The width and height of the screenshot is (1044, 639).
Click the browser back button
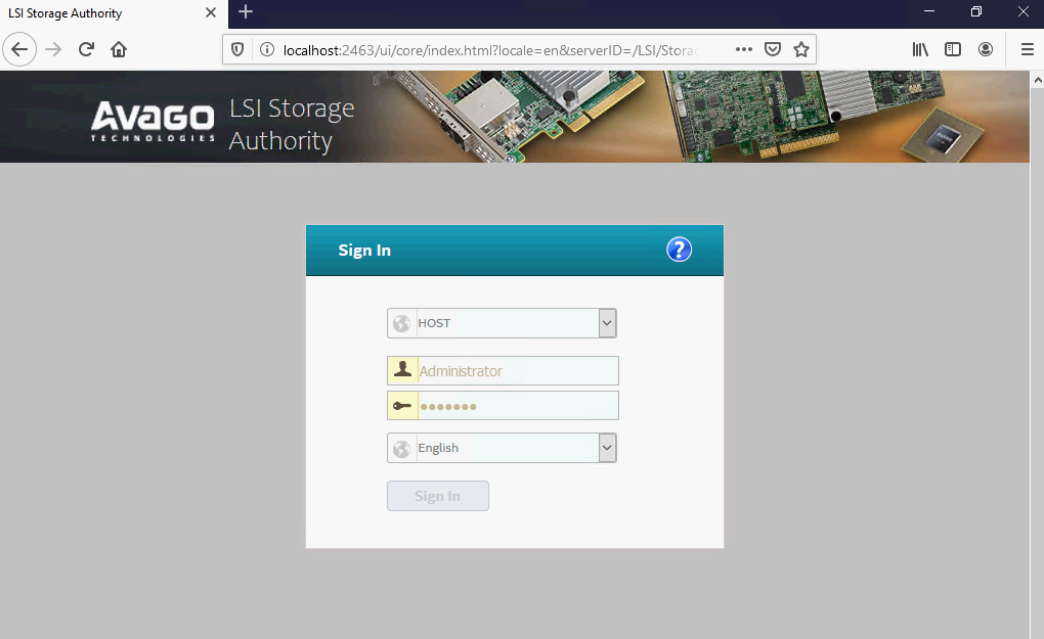[x=20, y=48]
